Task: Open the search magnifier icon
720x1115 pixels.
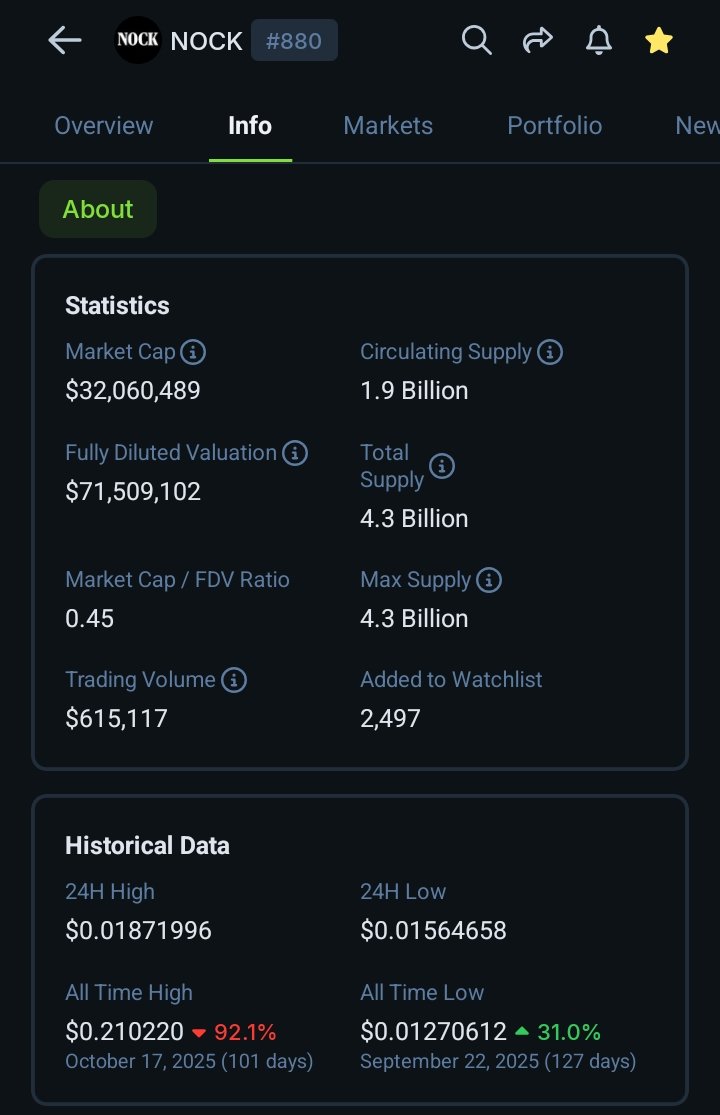Action: point(476,41)
